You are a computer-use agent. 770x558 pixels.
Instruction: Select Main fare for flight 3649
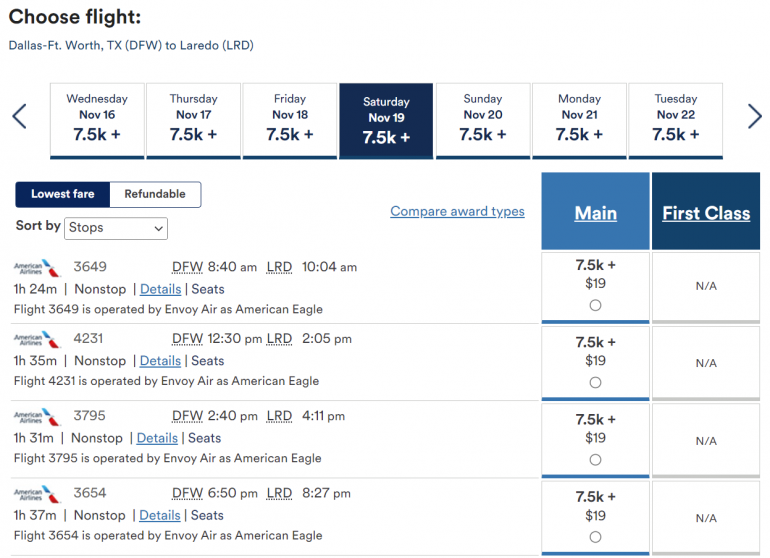click(x=595, y=306)
